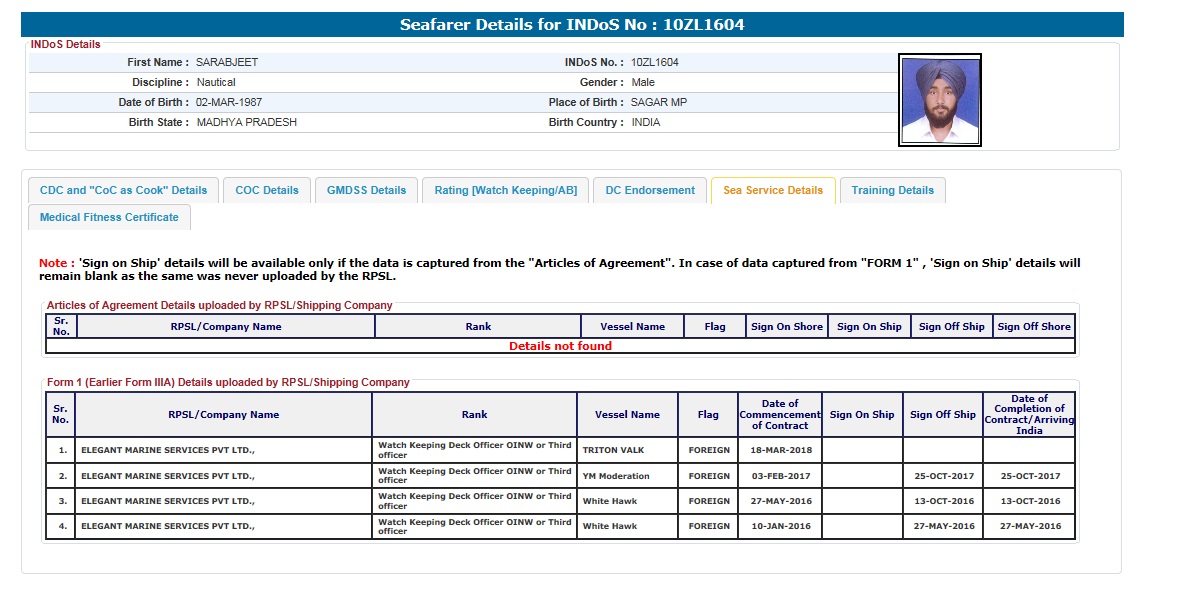The height and width of the screenshot is (596, 1193).
Task: Switch to the COC Details tab
Action: coord(267,190)
